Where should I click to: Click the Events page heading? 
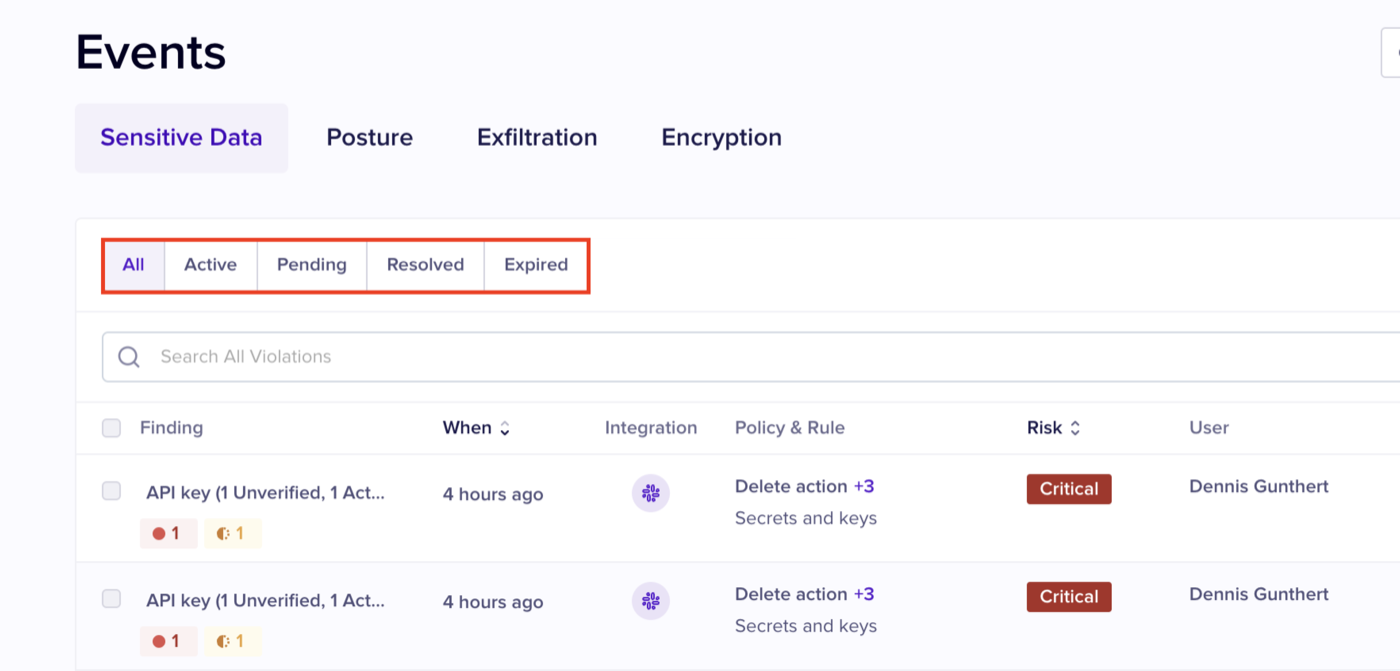151,52
